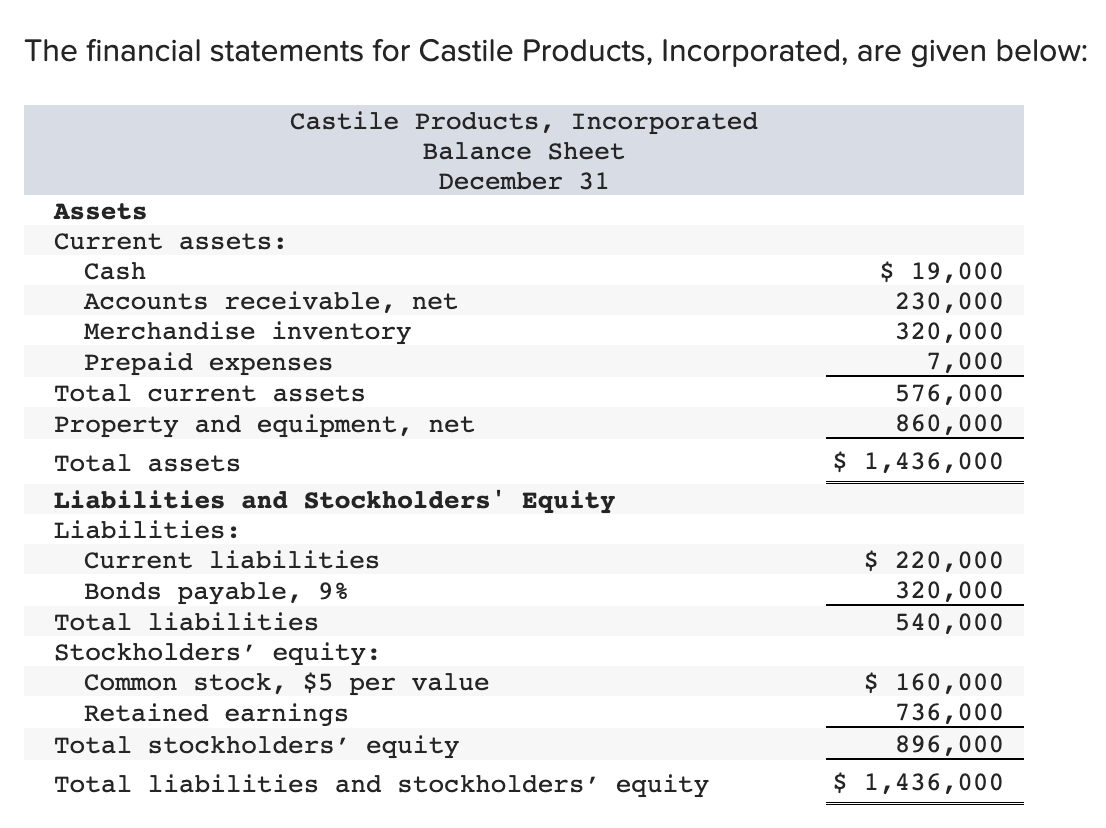Select the December 31 date line
Viewport: 1106px width, 828px height.
pos(523,181)
